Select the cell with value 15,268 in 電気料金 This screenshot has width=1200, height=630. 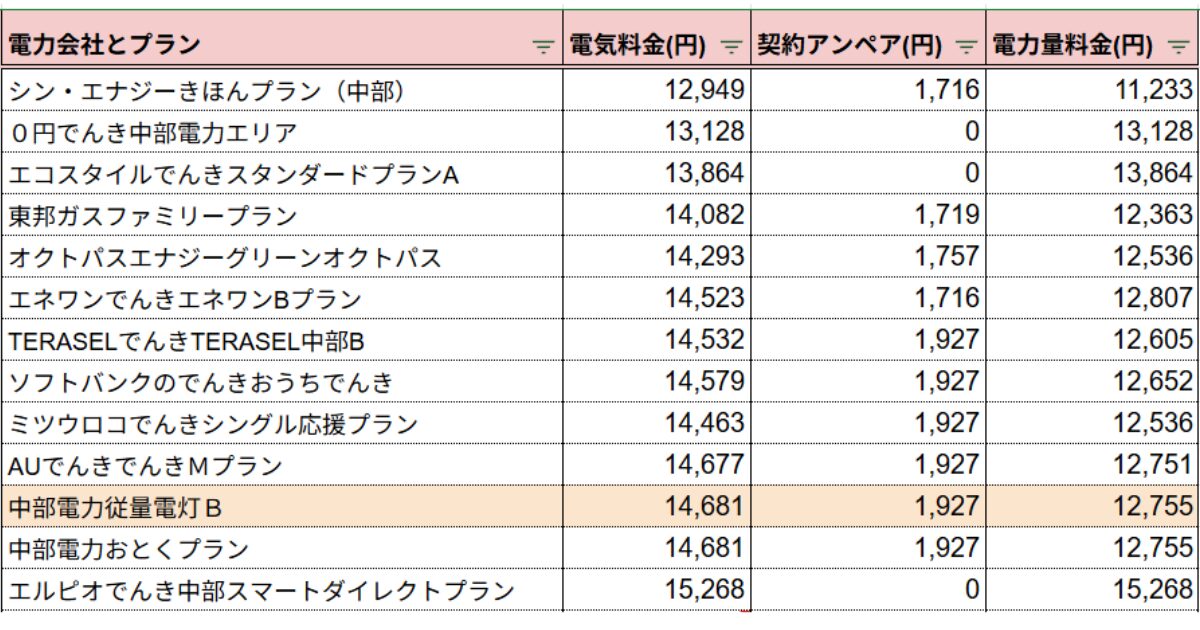656,590
